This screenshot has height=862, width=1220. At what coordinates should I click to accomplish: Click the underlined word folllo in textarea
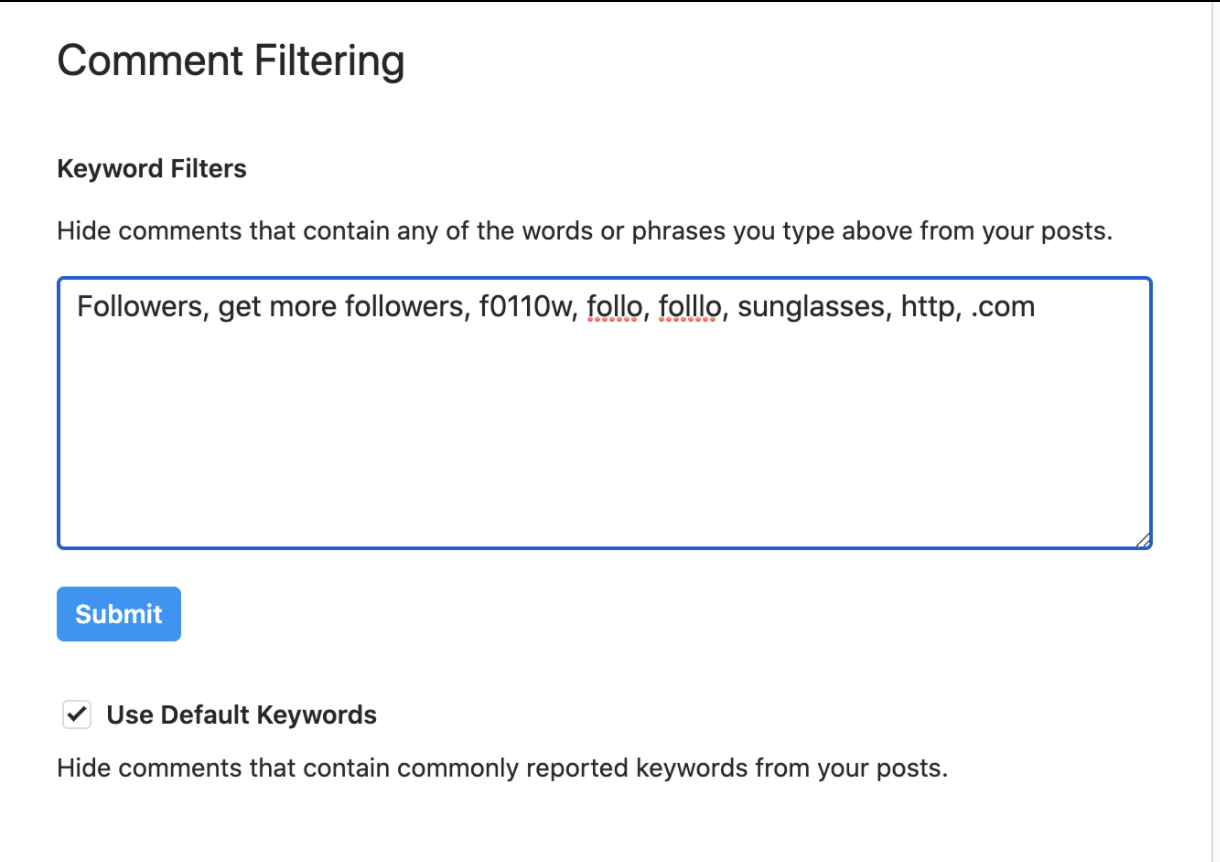point(690,307)
